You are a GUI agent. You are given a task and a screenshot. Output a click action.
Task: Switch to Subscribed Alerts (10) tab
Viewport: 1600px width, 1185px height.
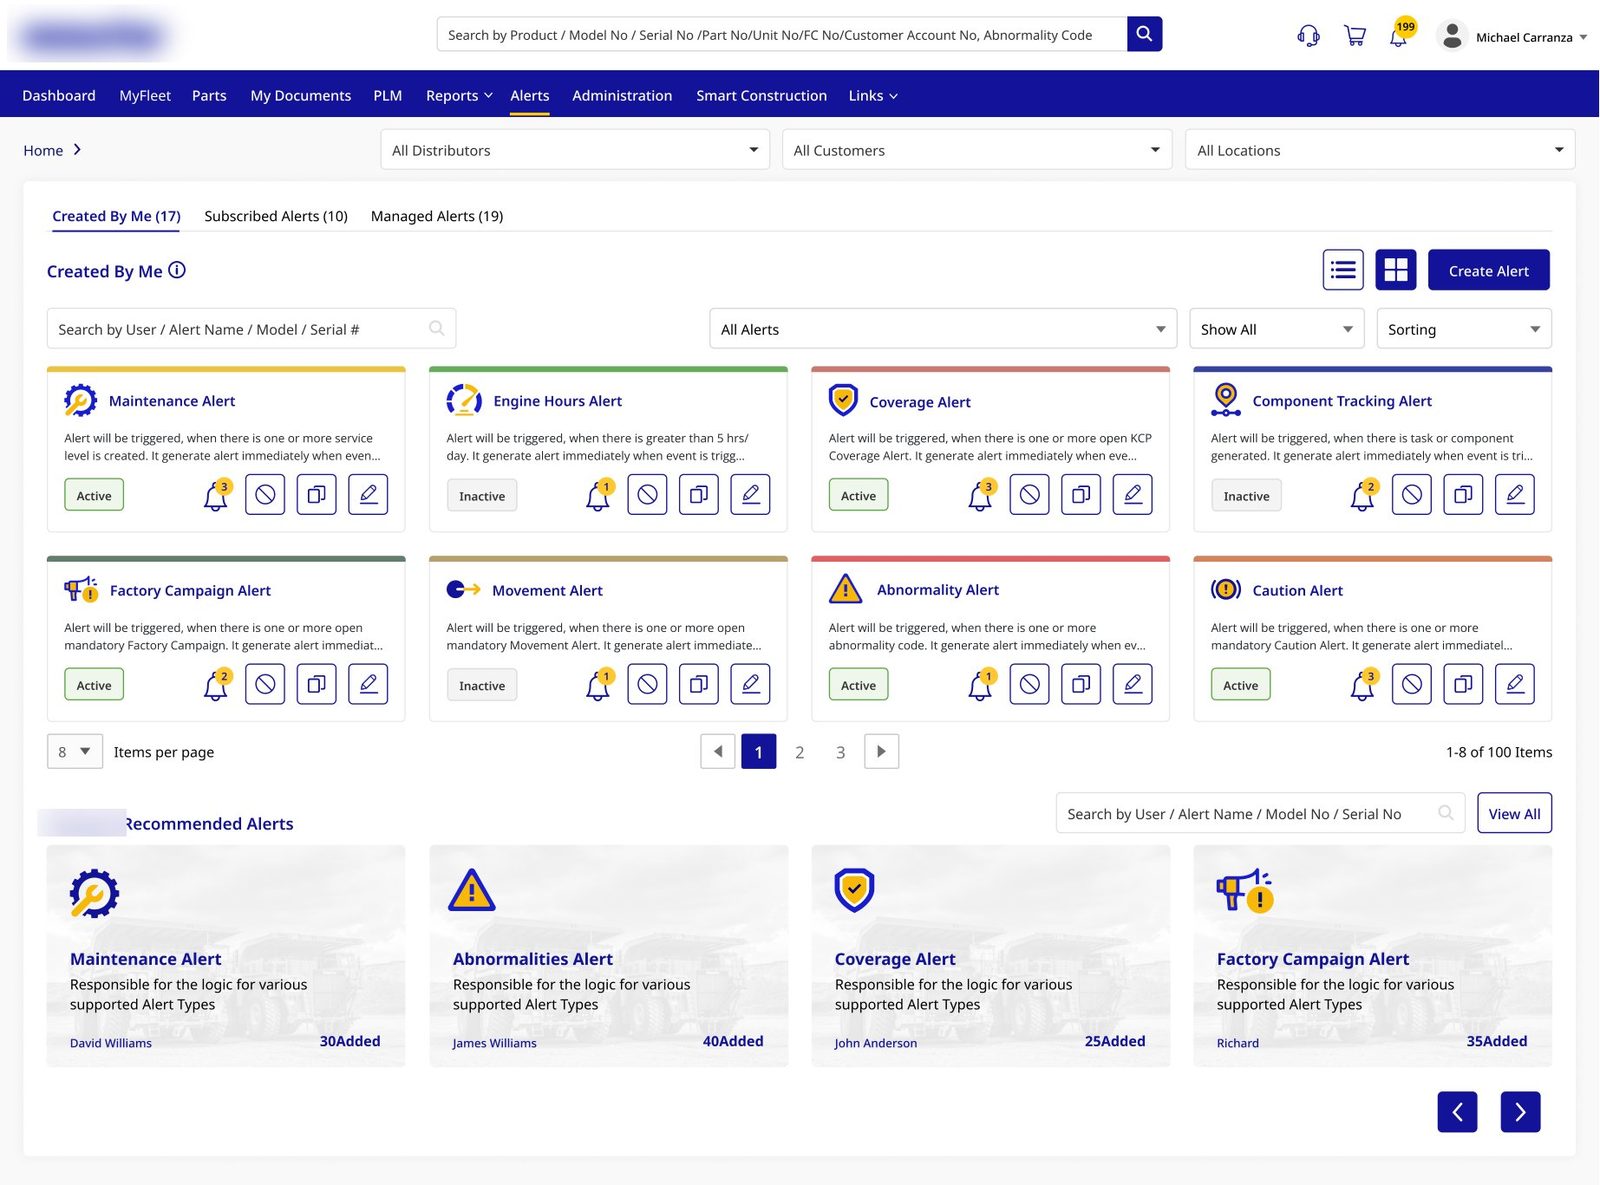pyautogui.click(x=276, y=216)
